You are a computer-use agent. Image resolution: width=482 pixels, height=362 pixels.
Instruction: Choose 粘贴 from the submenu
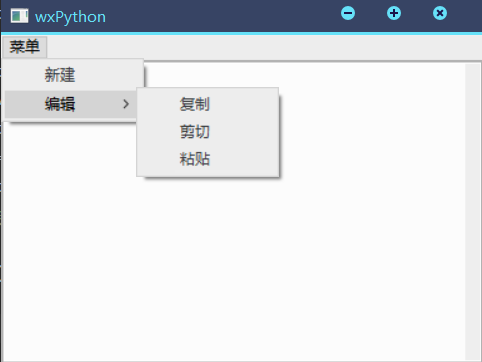(207, 159)
